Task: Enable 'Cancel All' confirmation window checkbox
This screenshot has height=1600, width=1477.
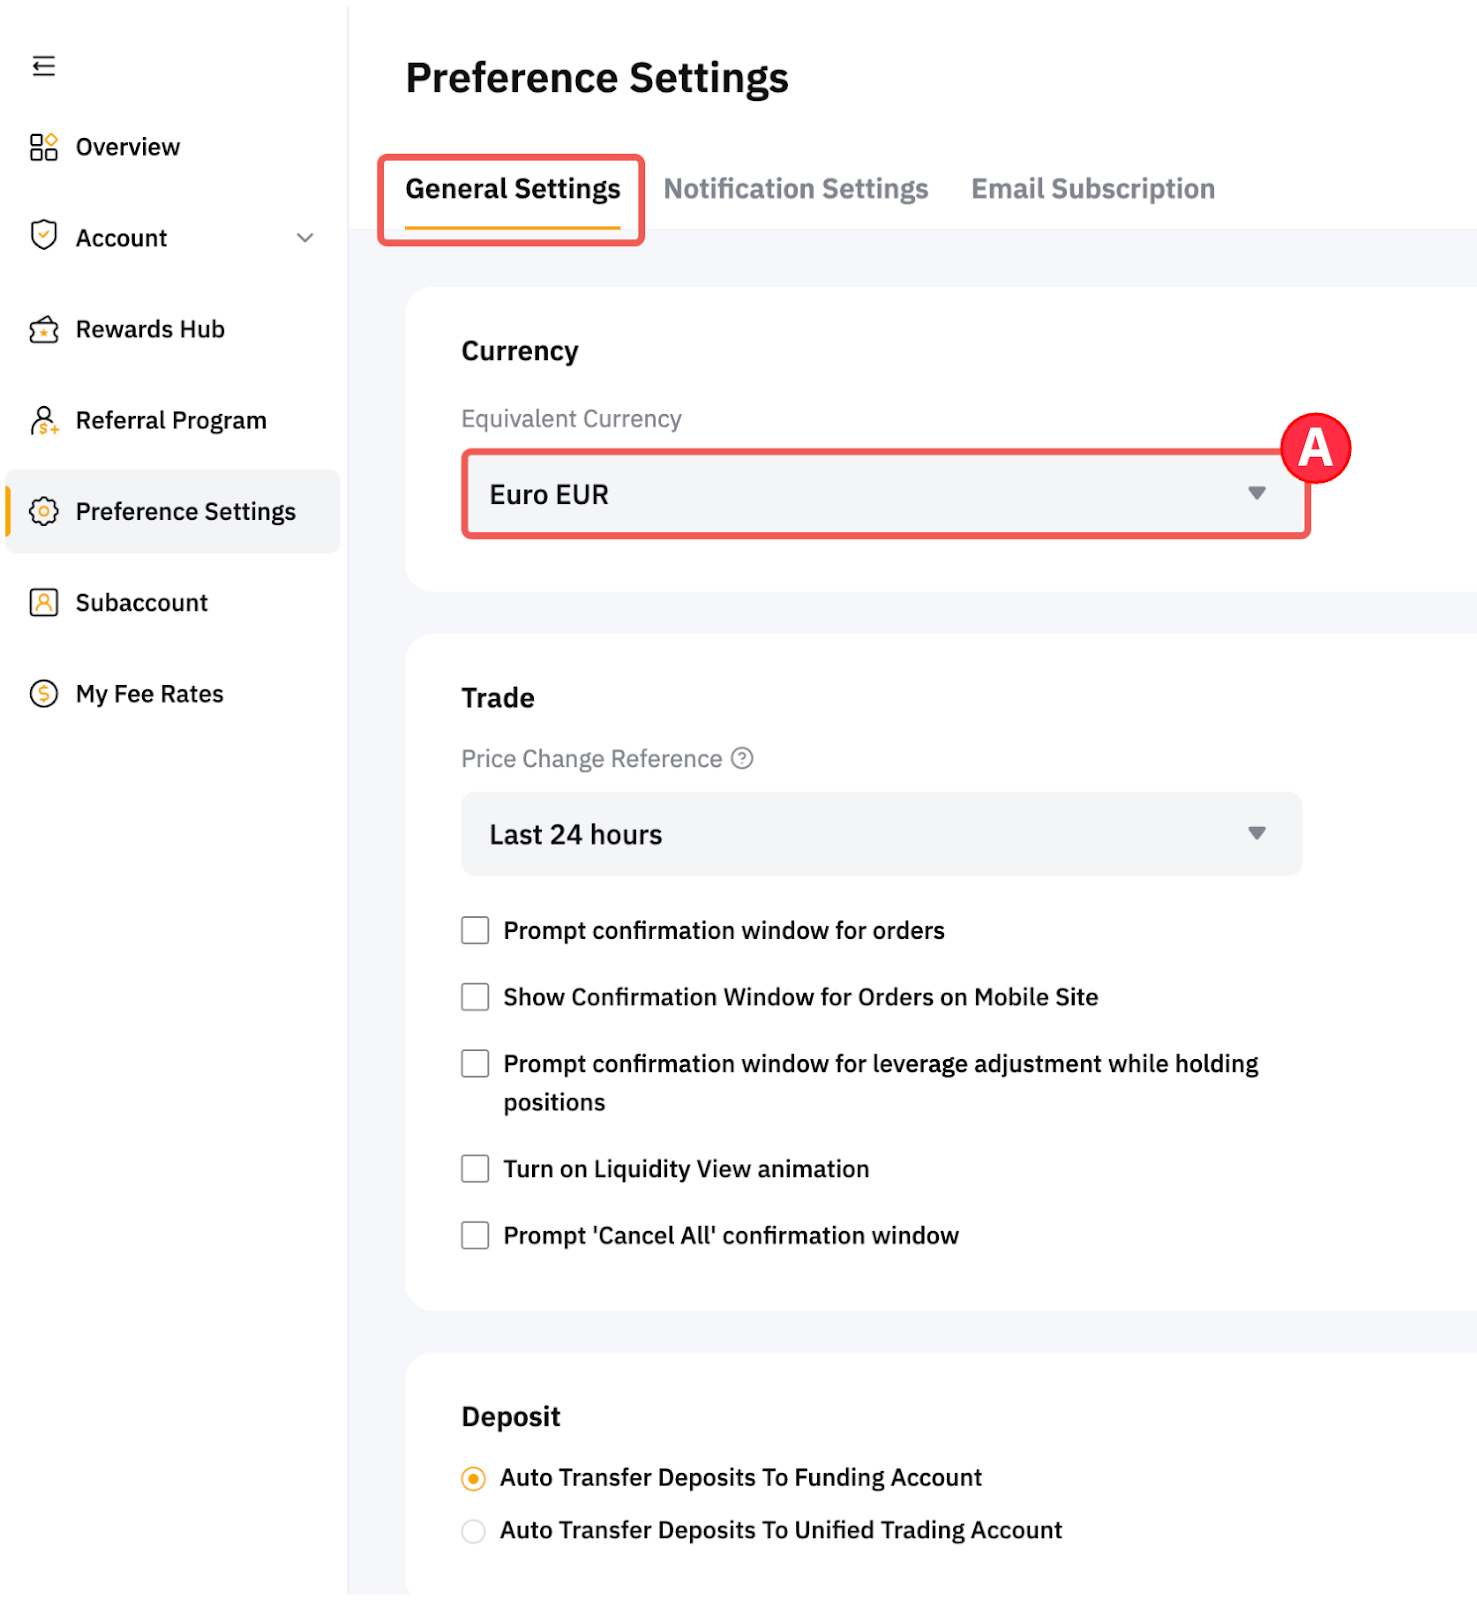Action: (x=475, y=1236)
